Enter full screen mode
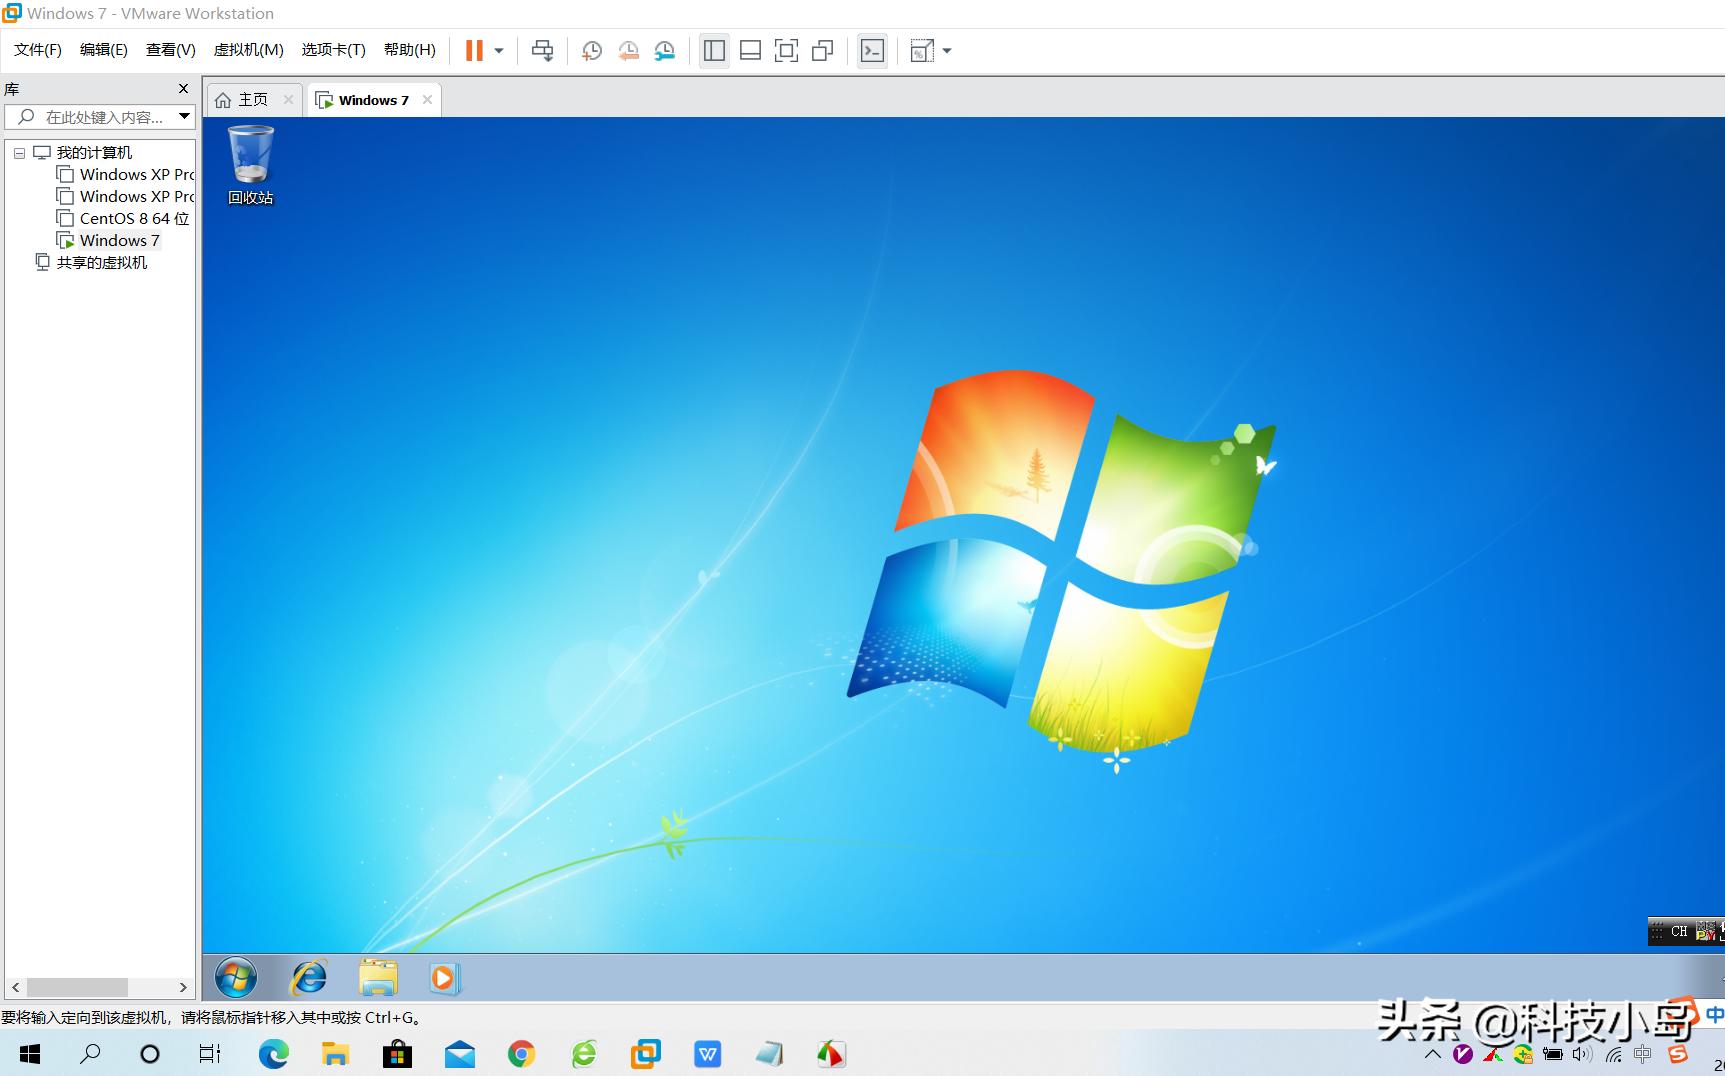Screen dimensions: 1725x1076 pos(787,50)
